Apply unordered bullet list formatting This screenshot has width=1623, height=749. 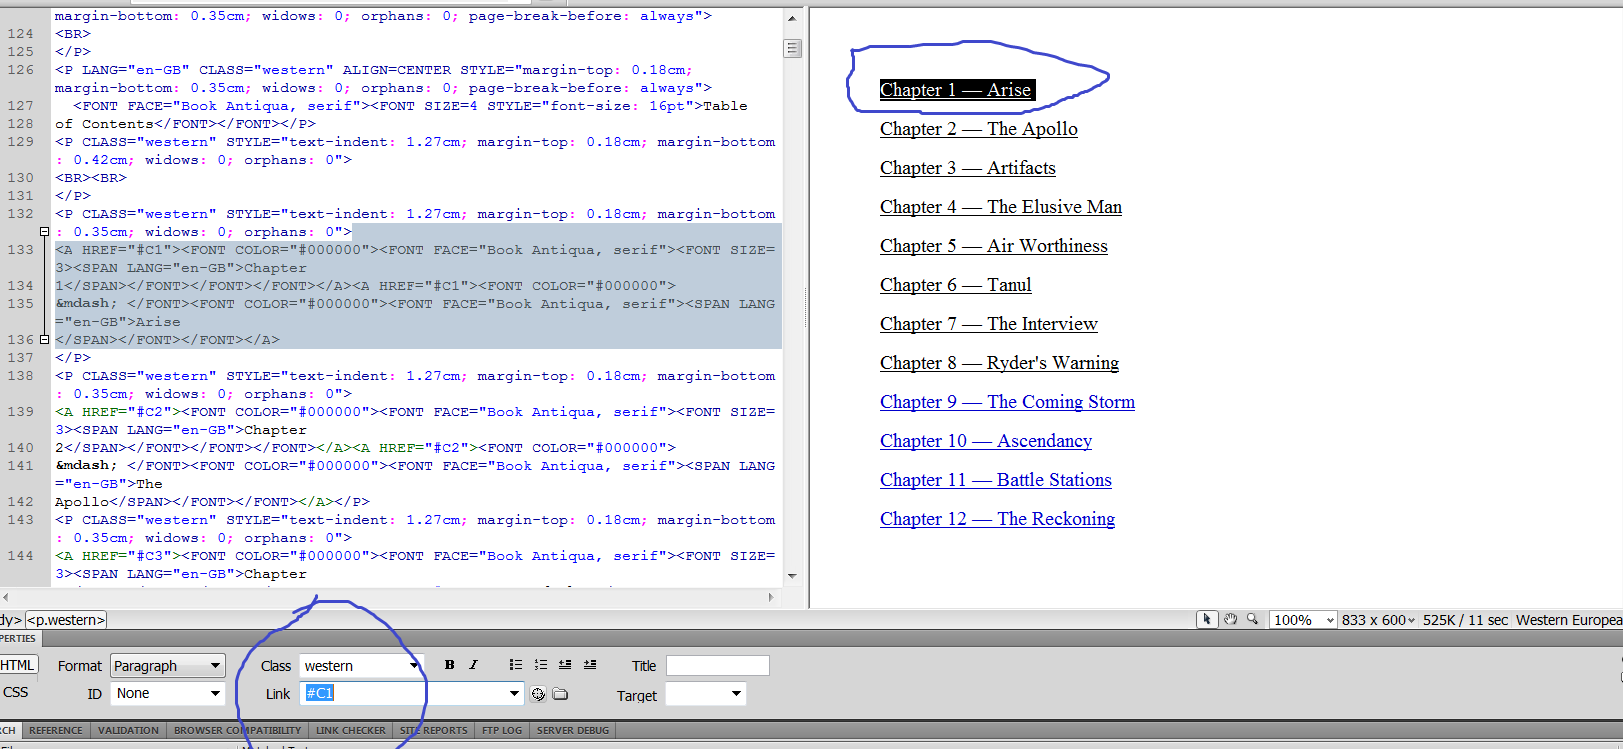515,665
